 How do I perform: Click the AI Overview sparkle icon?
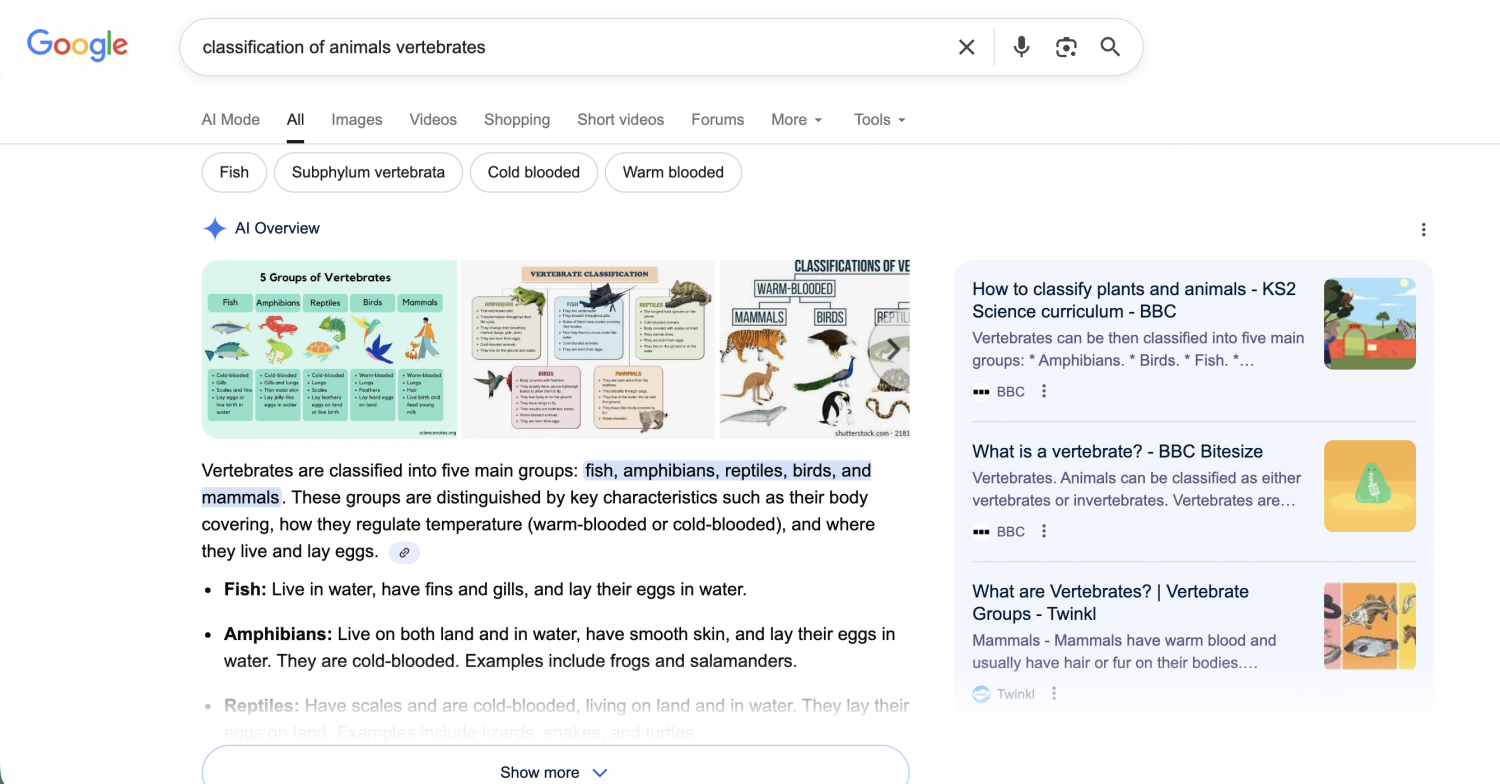[214, 228]
